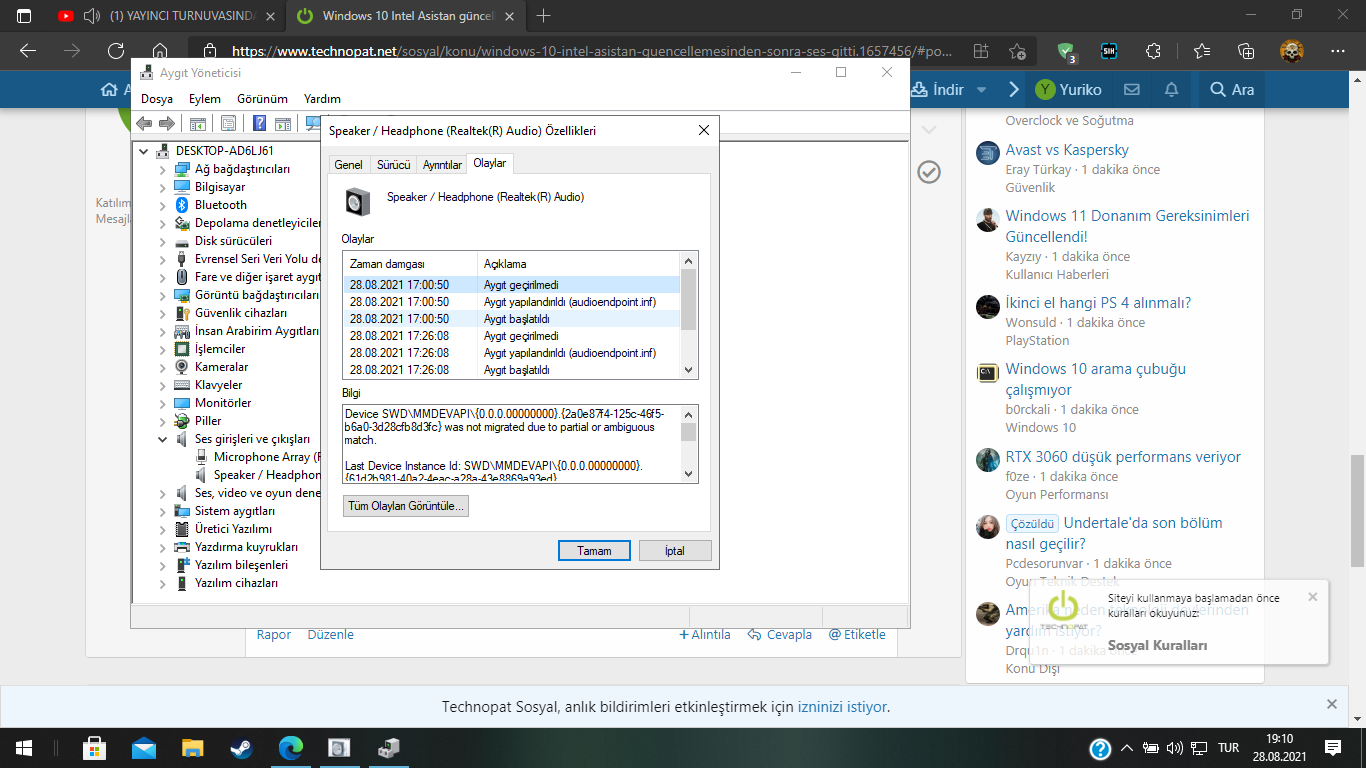
Task: Reload the Technopat page in Edge
Action: point(116,51)
